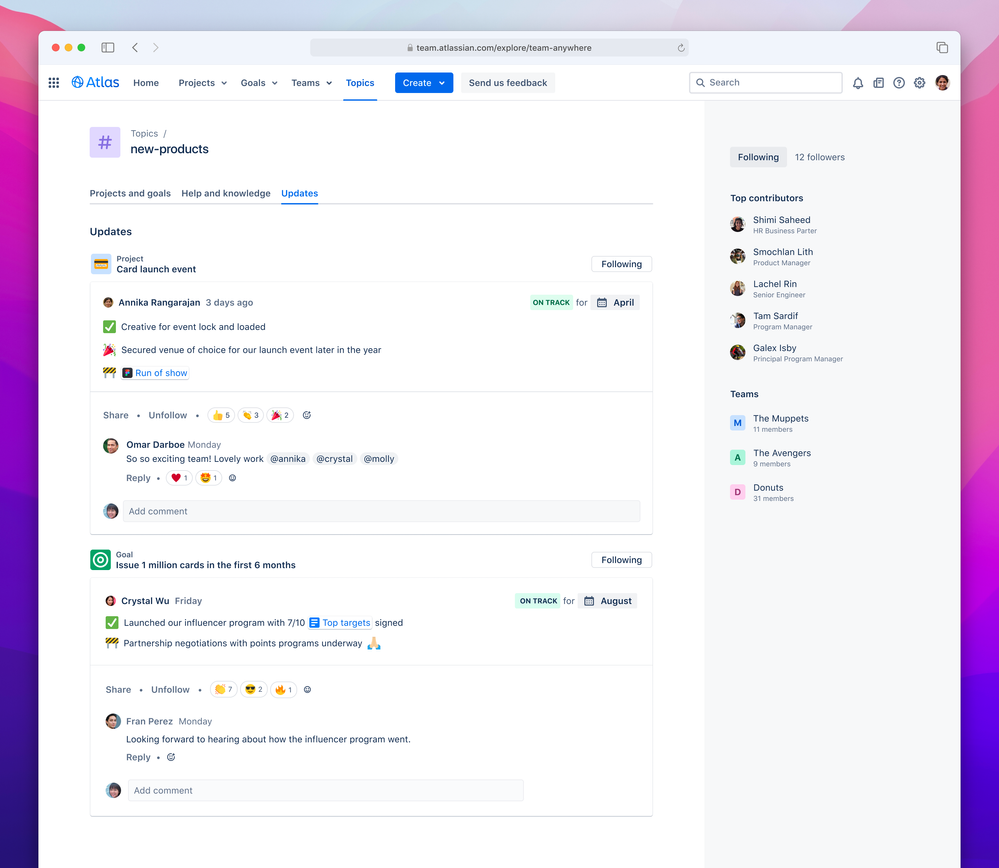Open the Create dropdown button
Viewport: 999px width, 868px height.
[424, 83]
